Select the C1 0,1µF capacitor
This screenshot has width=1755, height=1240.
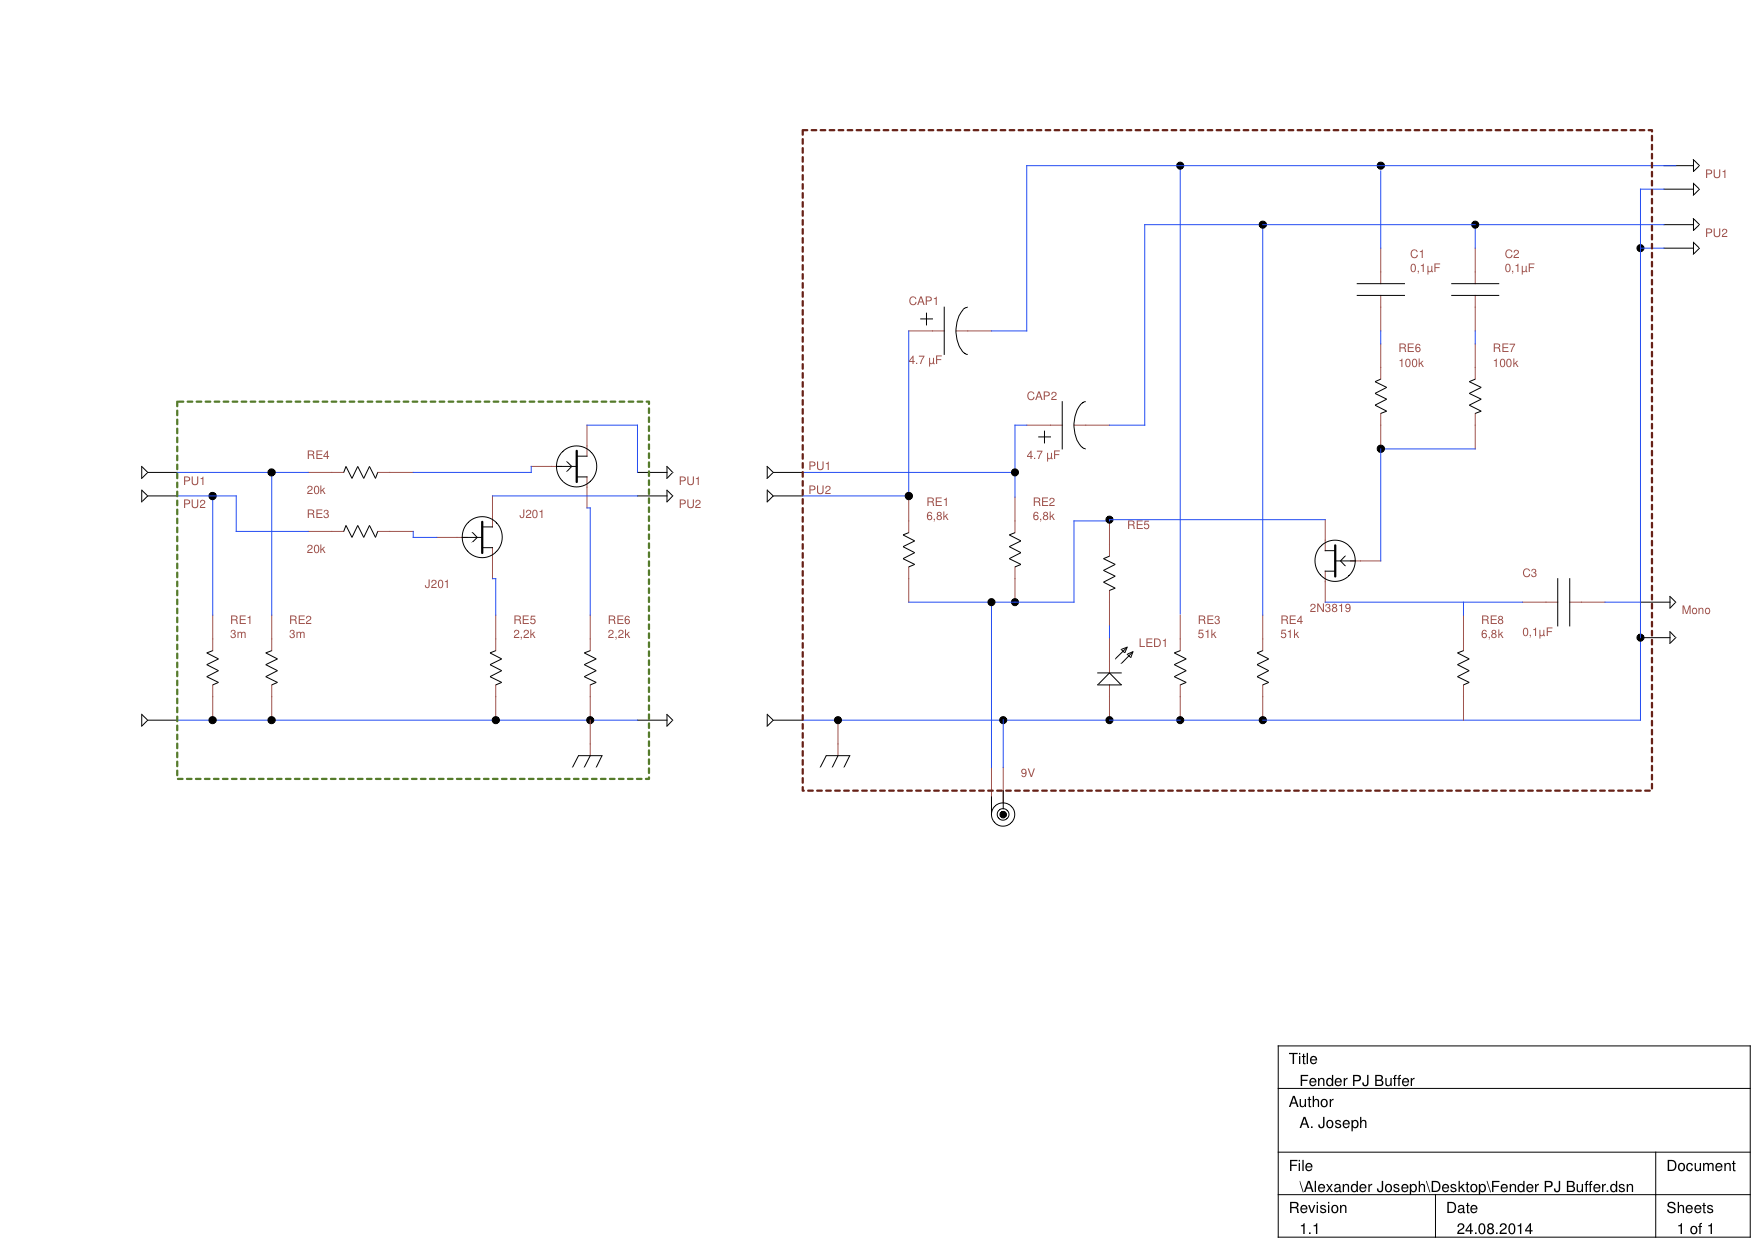[x=1381, y=290]
